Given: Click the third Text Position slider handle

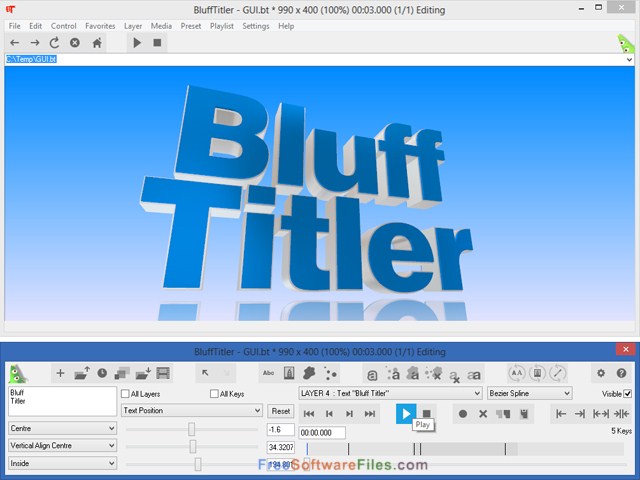Looking at the screenshot, I should point(198,464).
